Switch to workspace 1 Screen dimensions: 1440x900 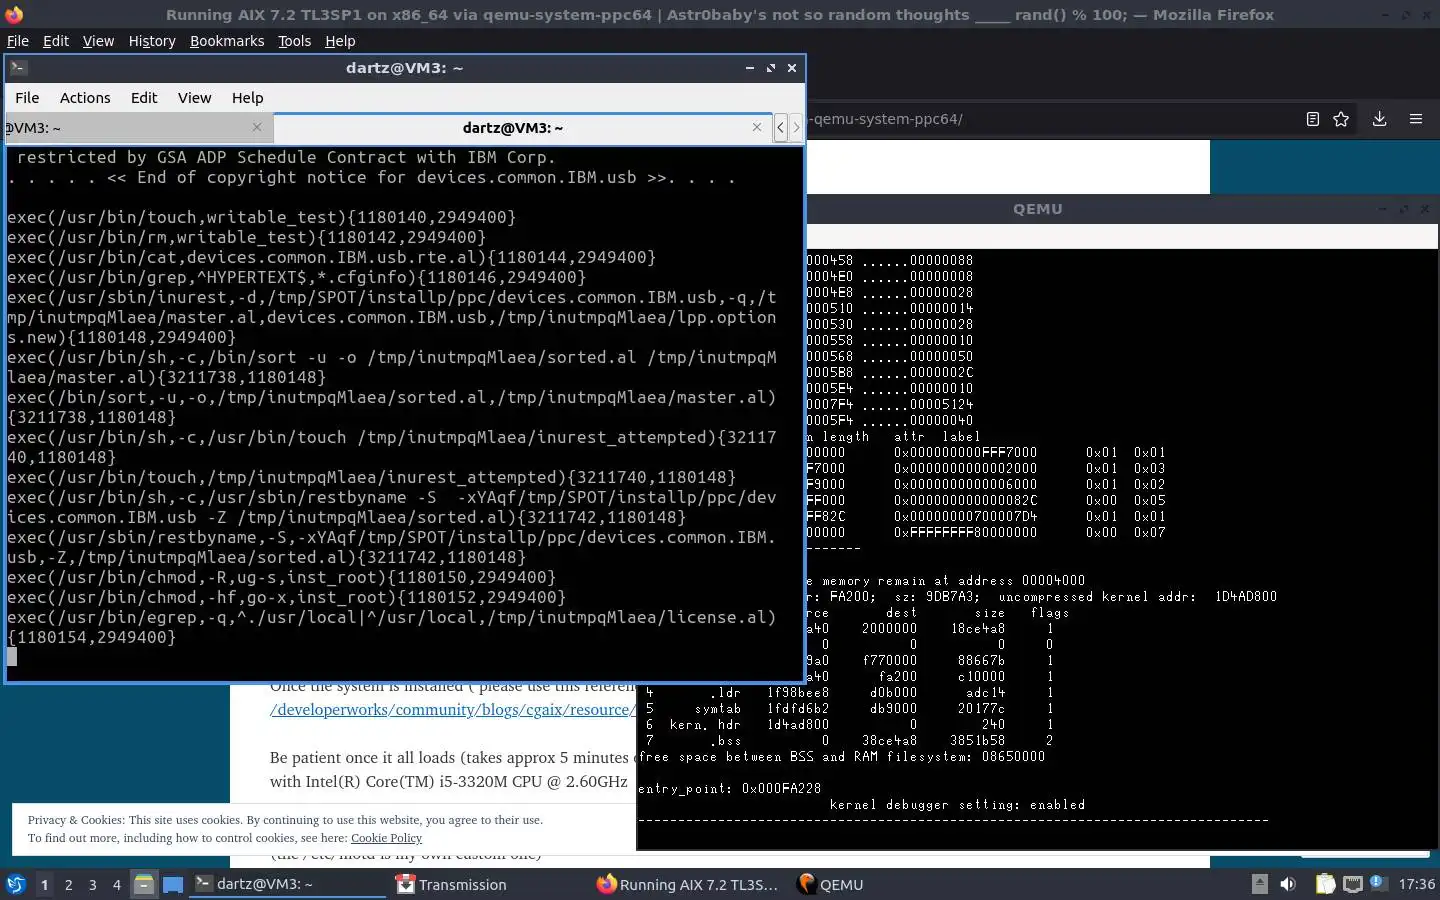pyautogui.click(x=44, y=884)
